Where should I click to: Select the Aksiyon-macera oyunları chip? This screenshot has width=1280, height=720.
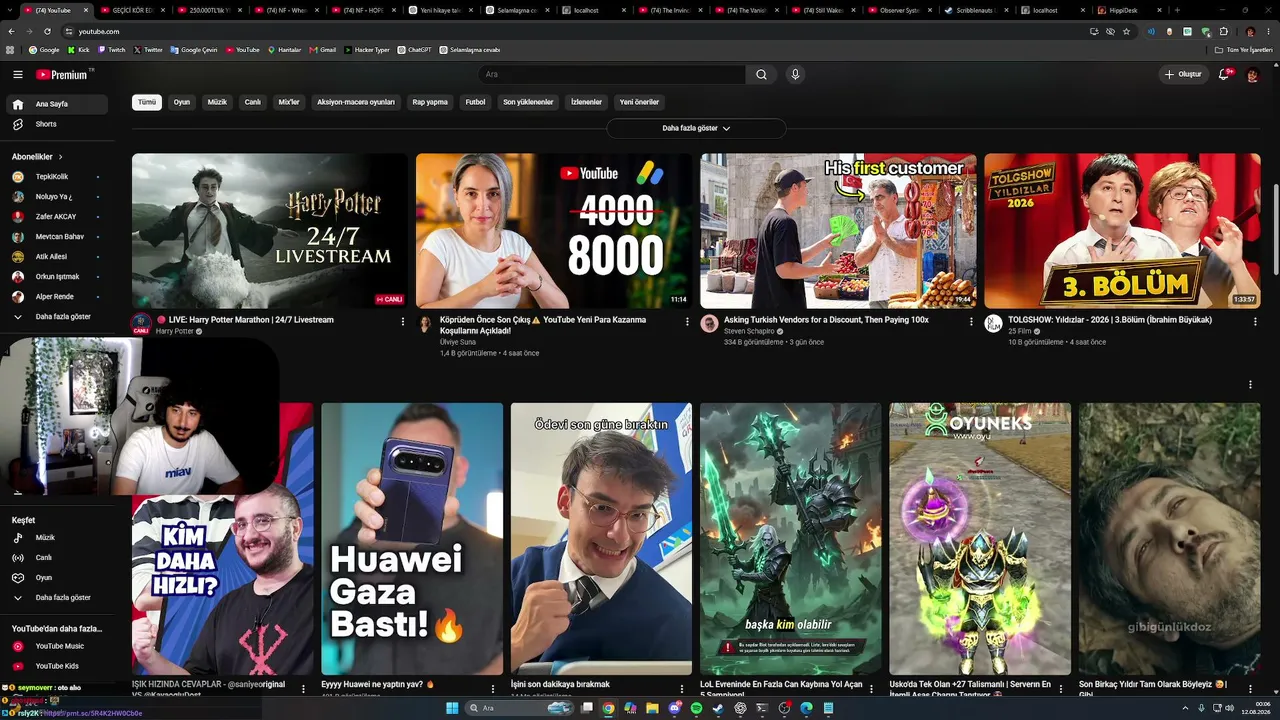(356, 102)
